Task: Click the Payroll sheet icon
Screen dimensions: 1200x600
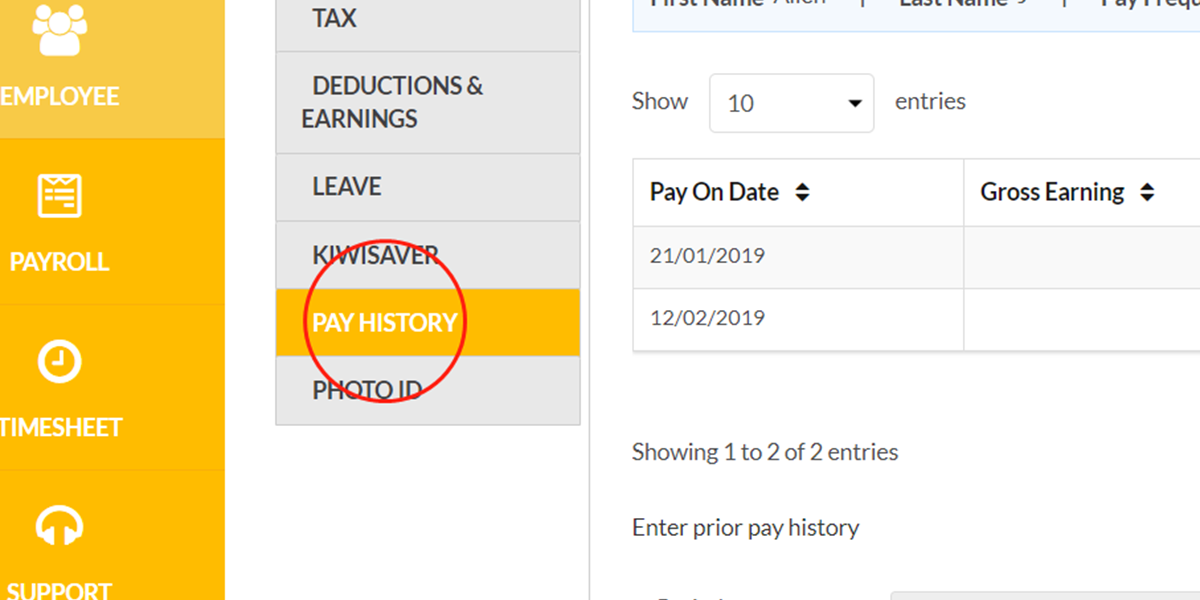Action: pos(60,195)
